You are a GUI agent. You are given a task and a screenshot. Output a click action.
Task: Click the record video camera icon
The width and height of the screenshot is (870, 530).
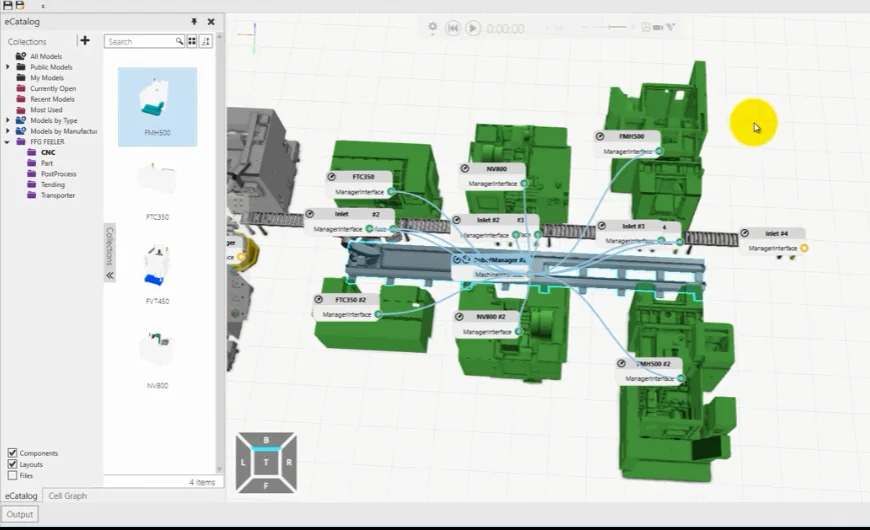point(658,27)
